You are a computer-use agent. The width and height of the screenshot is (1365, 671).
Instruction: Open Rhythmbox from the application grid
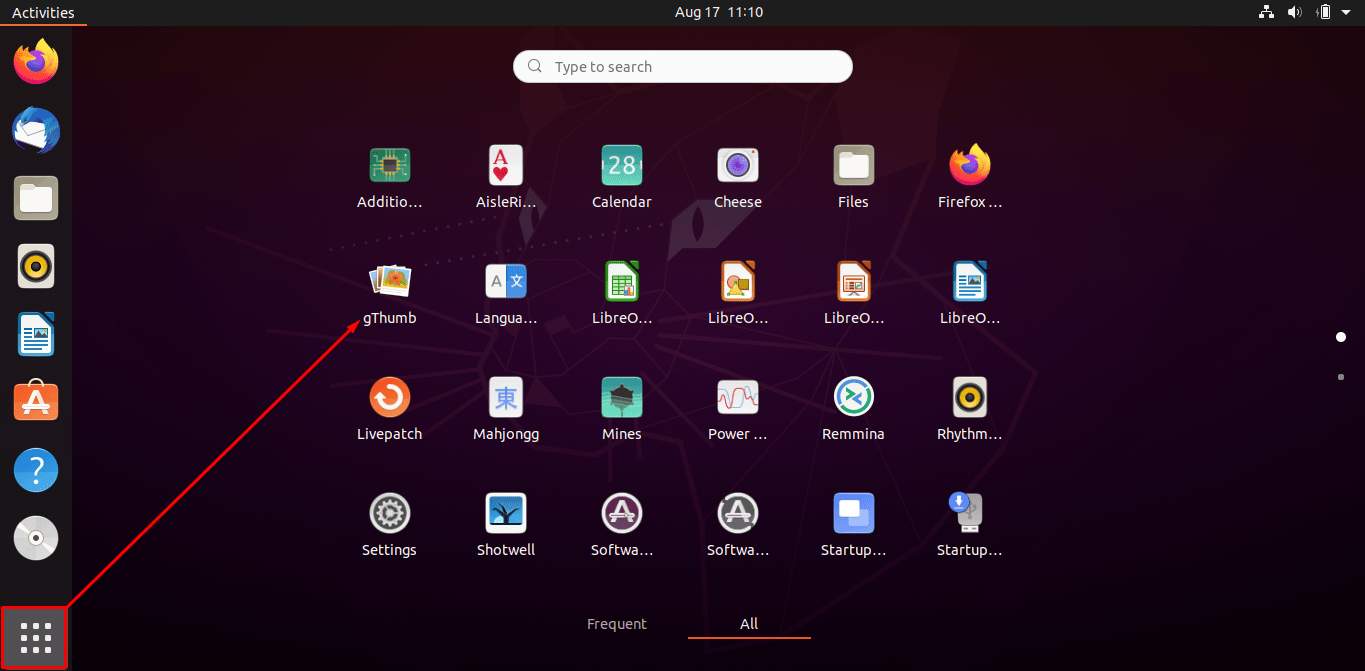pos(970,397)
